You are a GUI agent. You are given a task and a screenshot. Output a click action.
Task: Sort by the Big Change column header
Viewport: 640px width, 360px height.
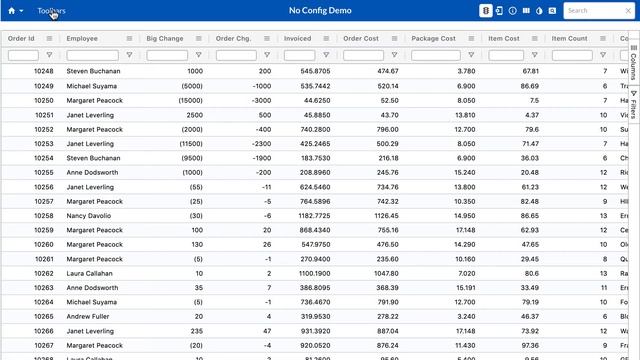[165, 38]
